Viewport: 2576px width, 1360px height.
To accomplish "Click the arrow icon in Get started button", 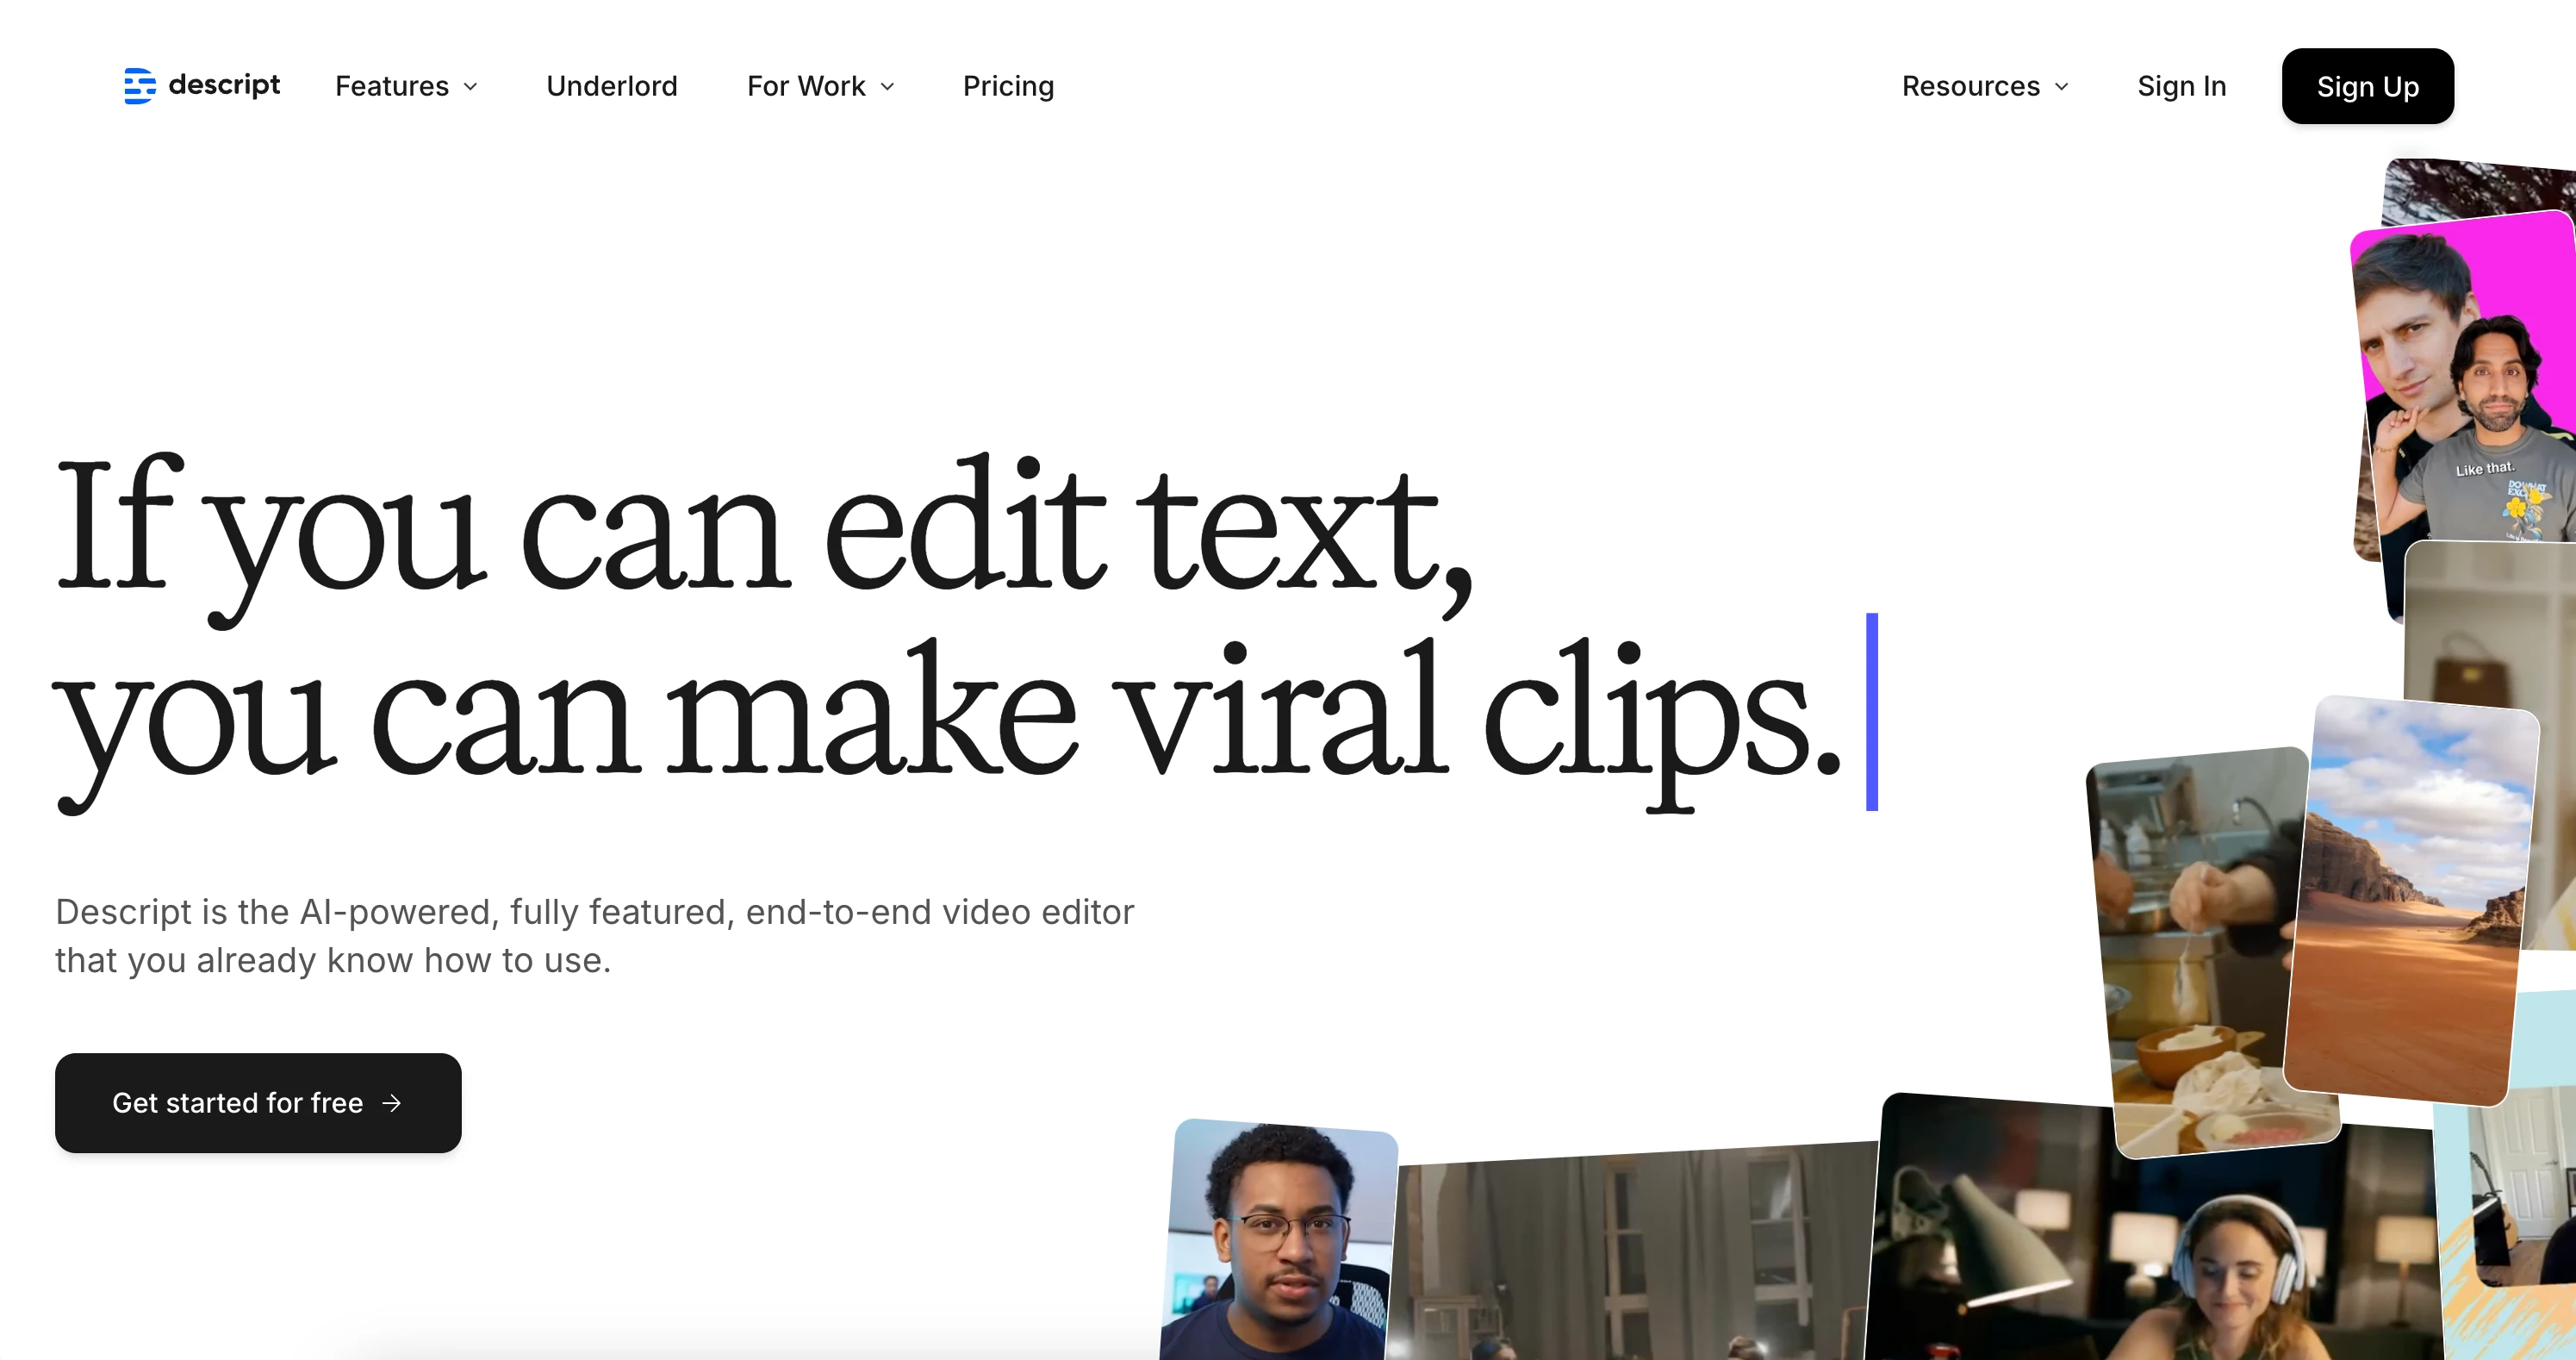I will pos(392,1103).
